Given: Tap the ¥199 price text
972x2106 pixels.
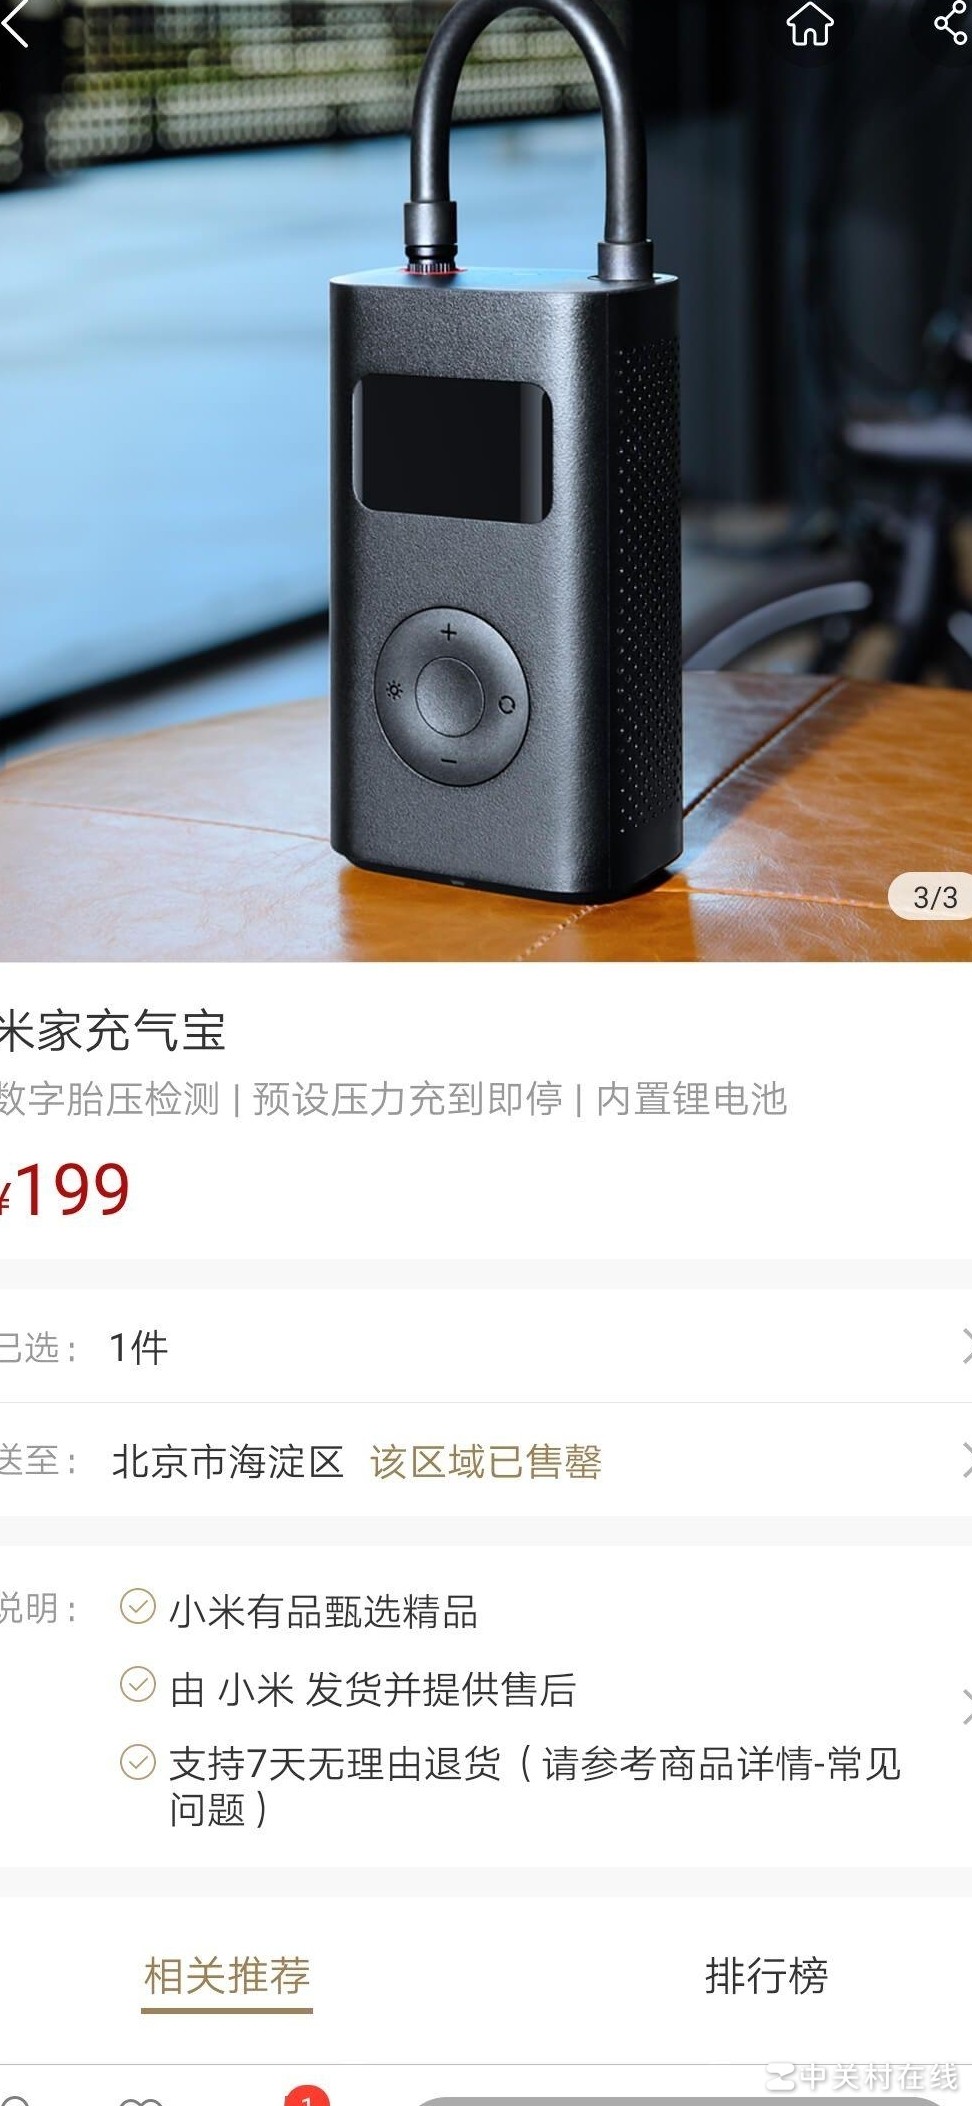Looking at the screenshot, I should [64, 1190].
